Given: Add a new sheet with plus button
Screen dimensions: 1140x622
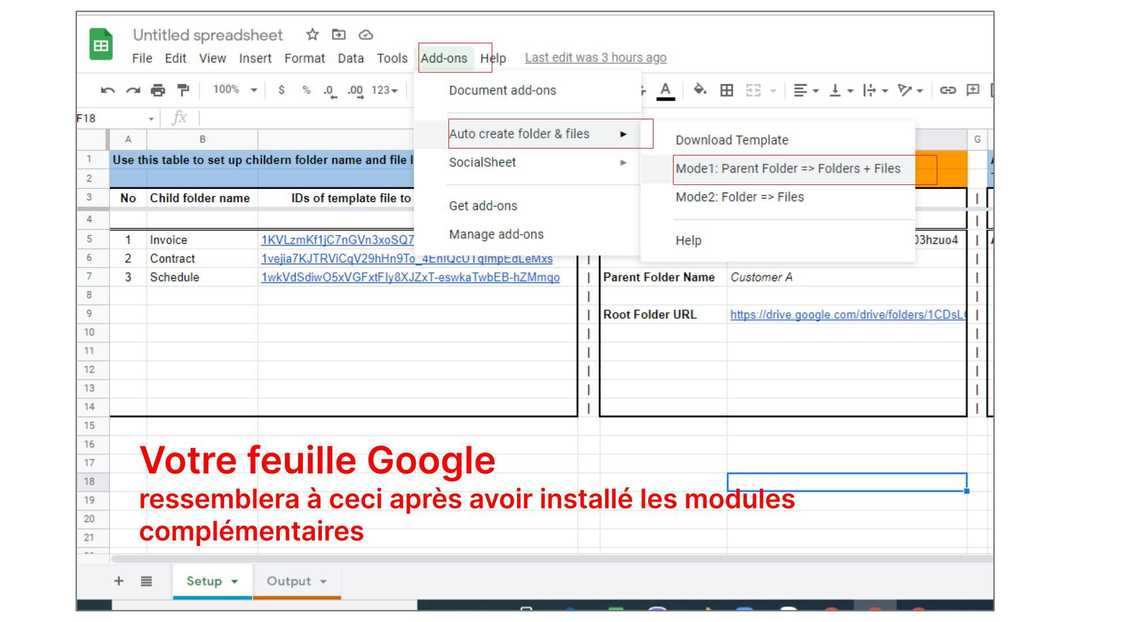Looking at the screenshot, I should pos(119,581).
